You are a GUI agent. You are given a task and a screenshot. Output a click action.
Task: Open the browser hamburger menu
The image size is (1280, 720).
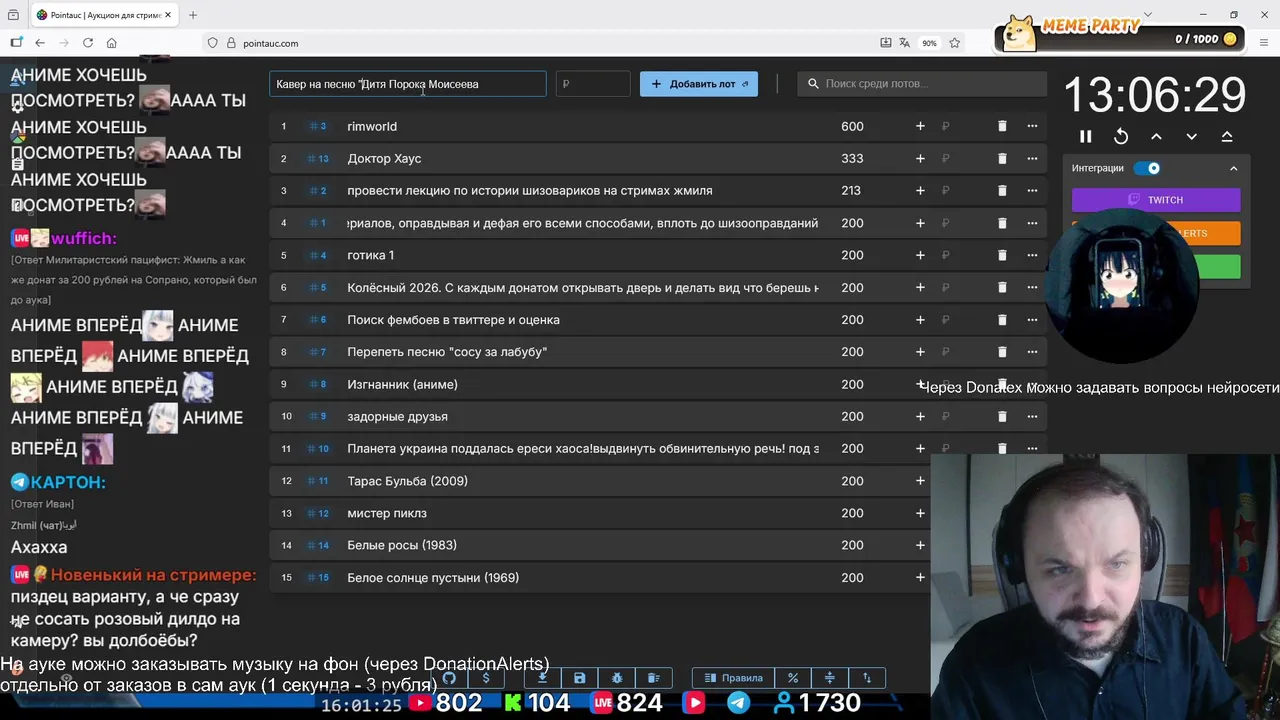pos(1264,43)
